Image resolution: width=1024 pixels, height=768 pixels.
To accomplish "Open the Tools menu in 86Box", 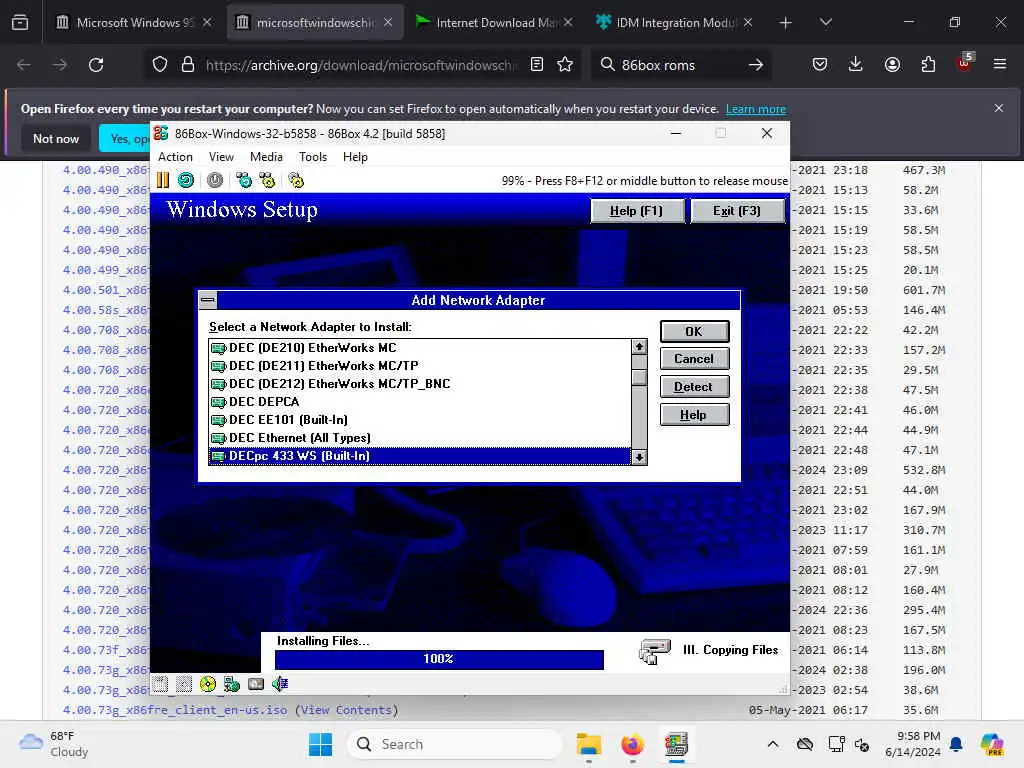I will (x=313, y=157).
